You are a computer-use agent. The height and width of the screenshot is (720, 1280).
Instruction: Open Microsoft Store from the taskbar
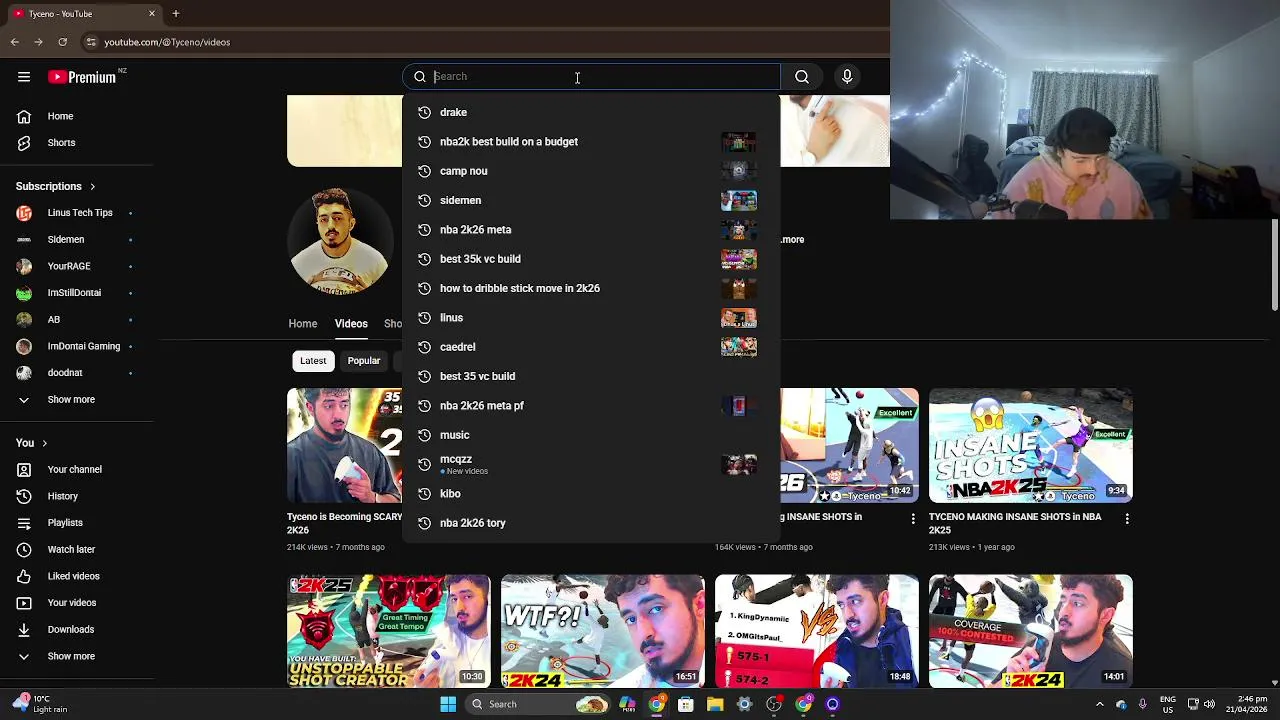click(x=686, y=704)
